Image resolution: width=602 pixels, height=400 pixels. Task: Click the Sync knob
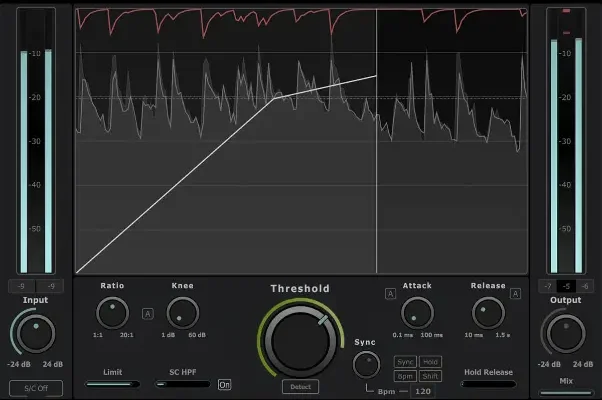[x=366, y=363]
